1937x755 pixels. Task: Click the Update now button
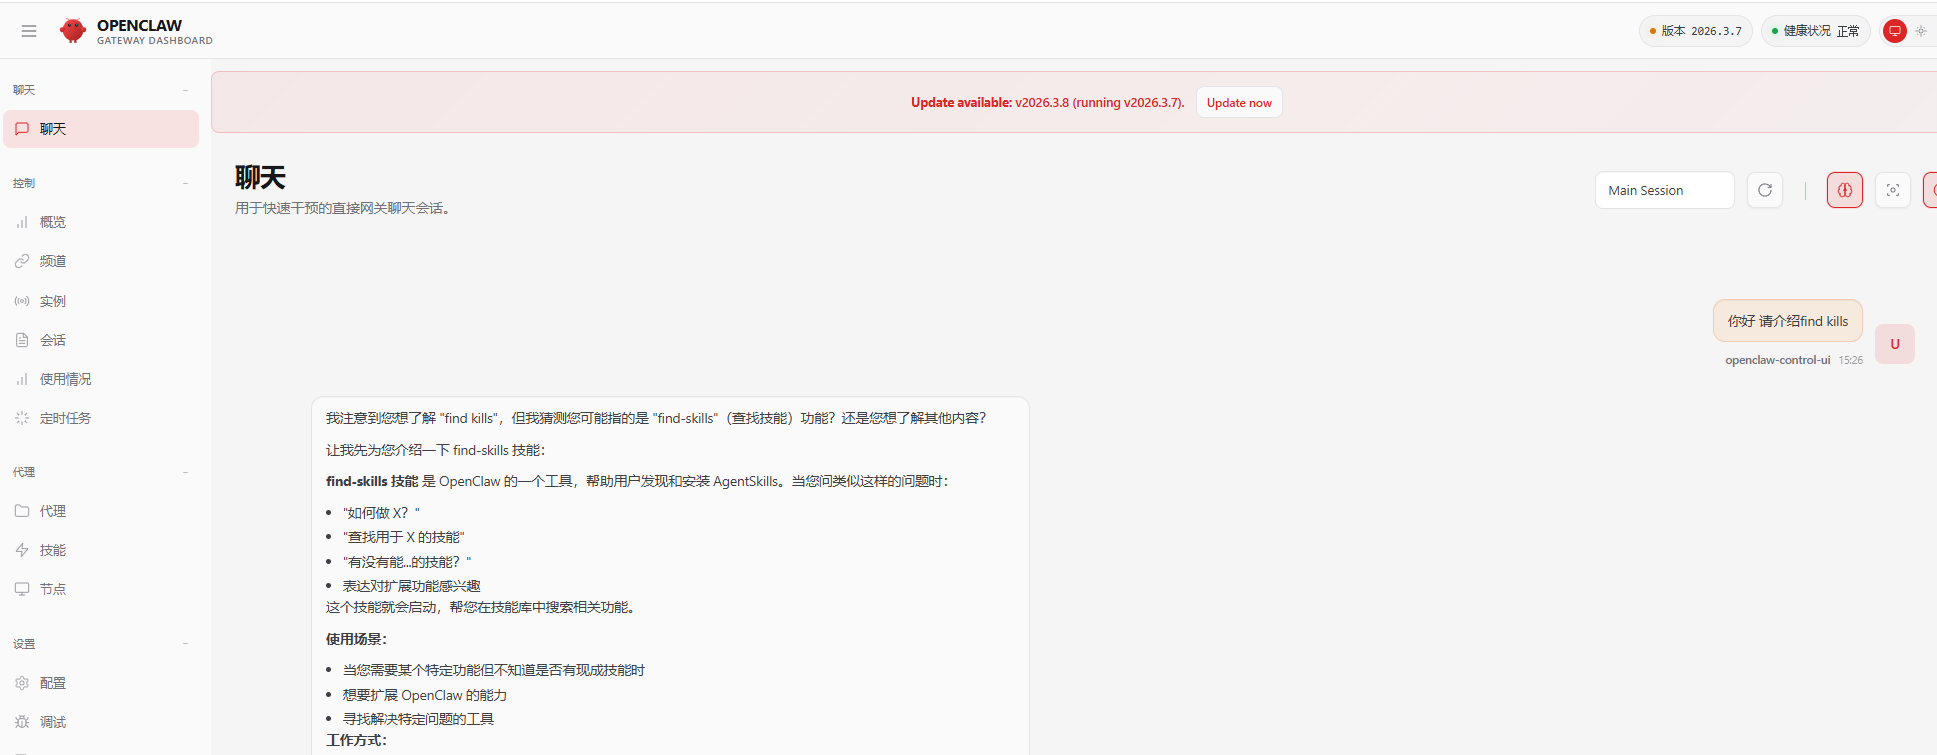coord(1239,102)
